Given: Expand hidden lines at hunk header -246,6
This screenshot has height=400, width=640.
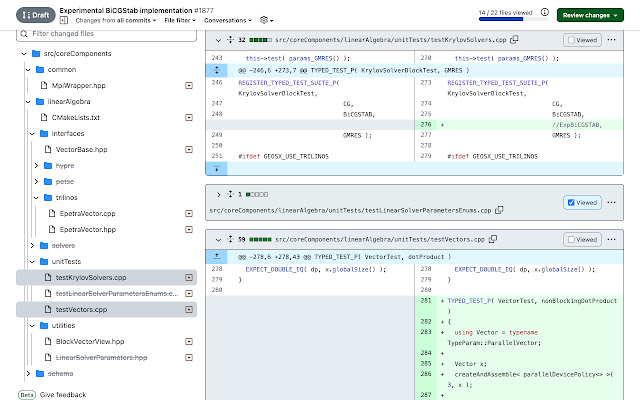Looking at the screenshot, I should [x=216, y=70].
